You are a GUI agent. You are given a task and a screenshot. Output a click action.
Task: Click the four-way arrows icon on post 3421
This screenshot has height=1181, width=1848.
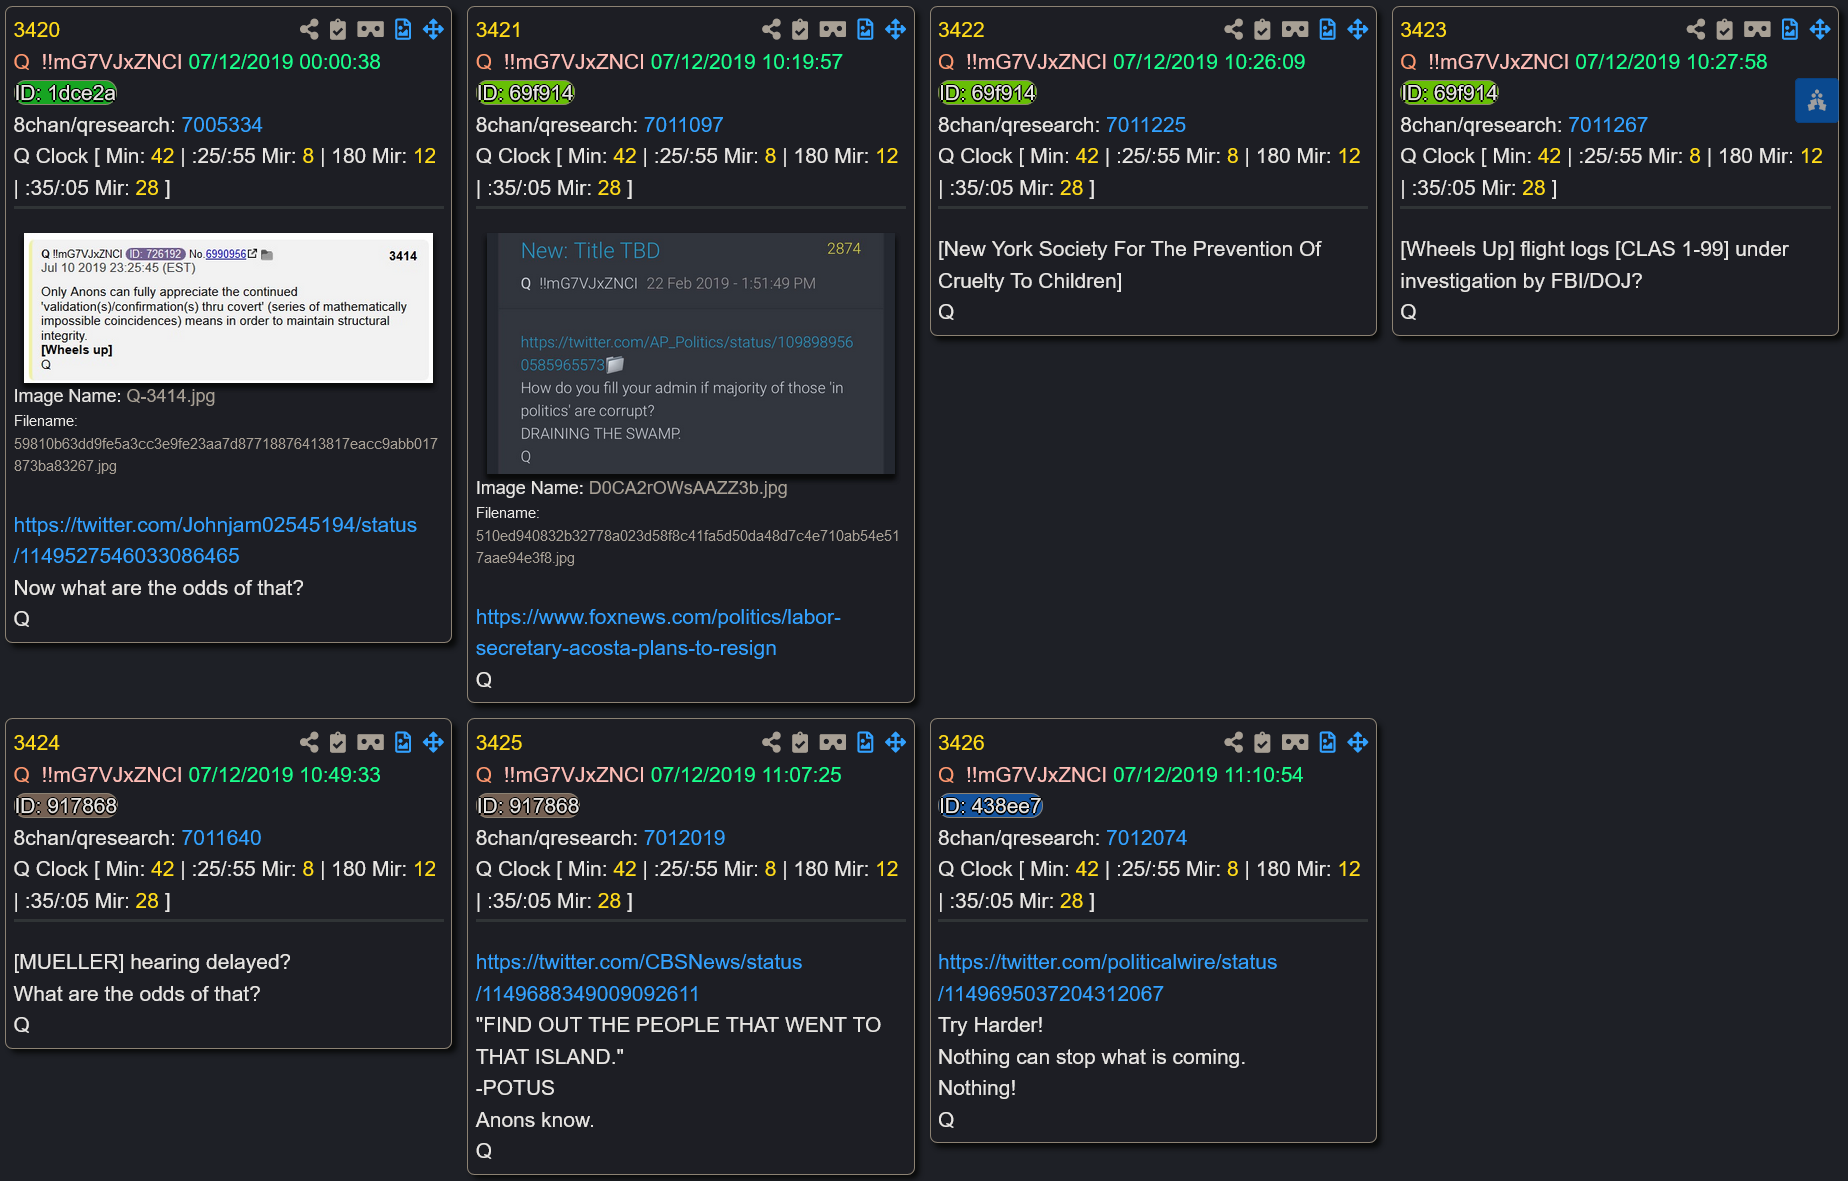point(895,30)
